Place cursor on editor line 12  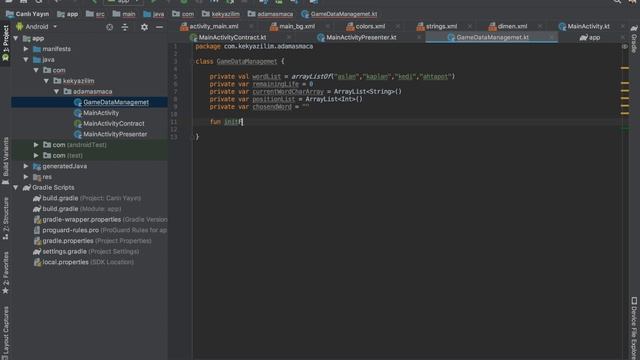click(x=407, y=129)
